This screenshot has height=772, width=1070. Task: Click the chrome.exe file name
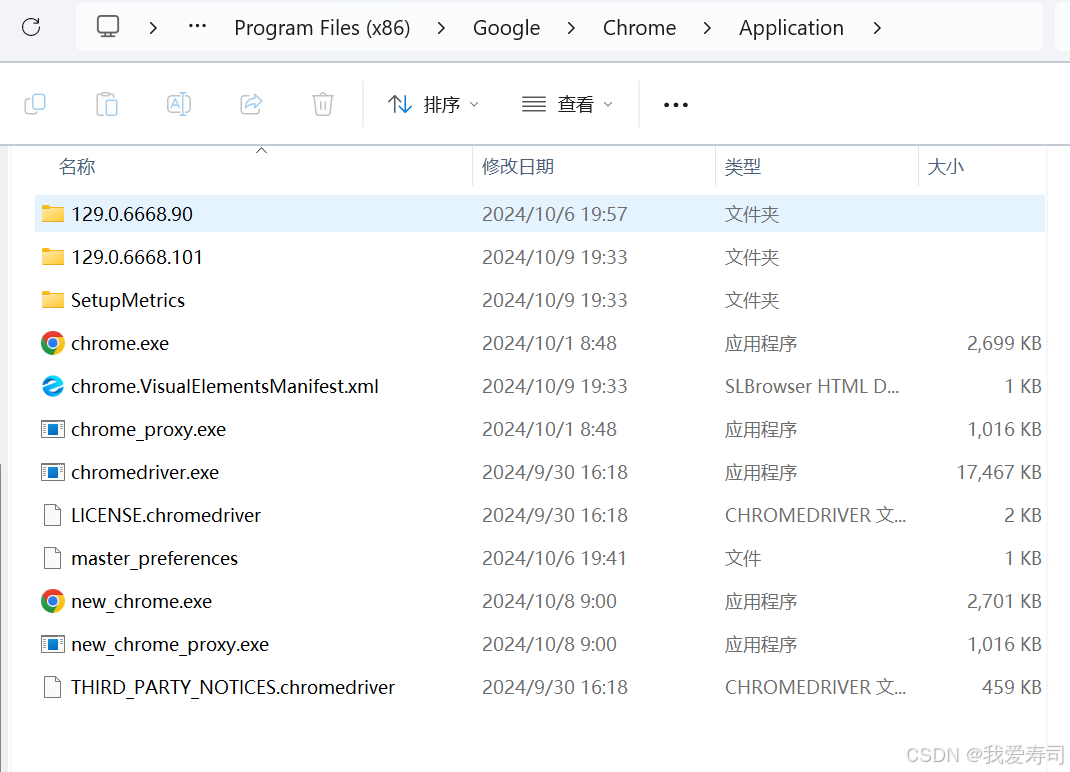[x=120, y=343]
